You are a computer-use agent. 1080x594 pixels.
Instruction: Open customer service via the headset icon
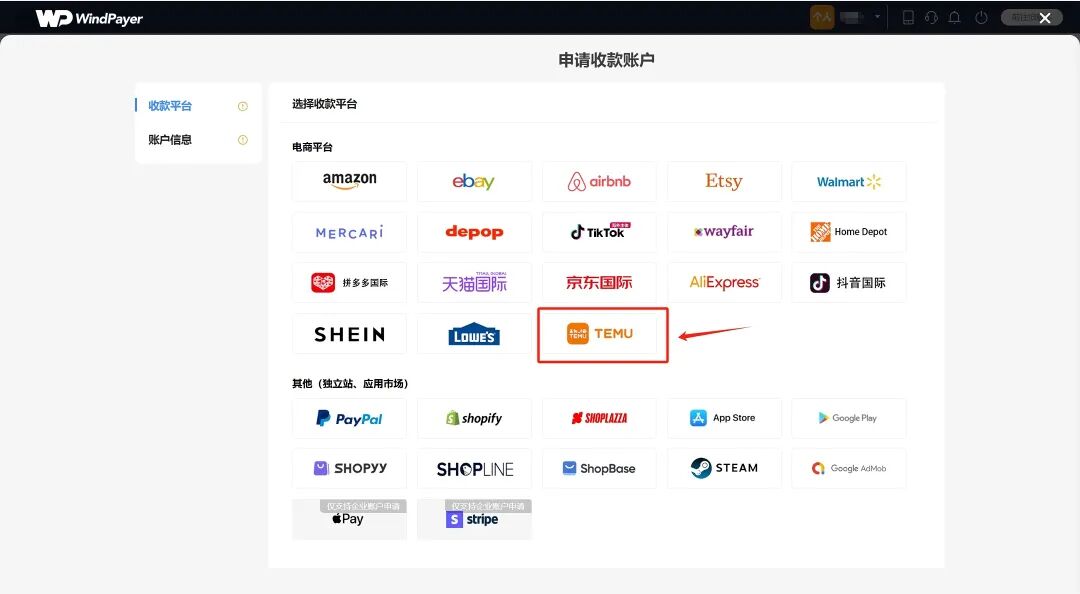pos(932,17)
